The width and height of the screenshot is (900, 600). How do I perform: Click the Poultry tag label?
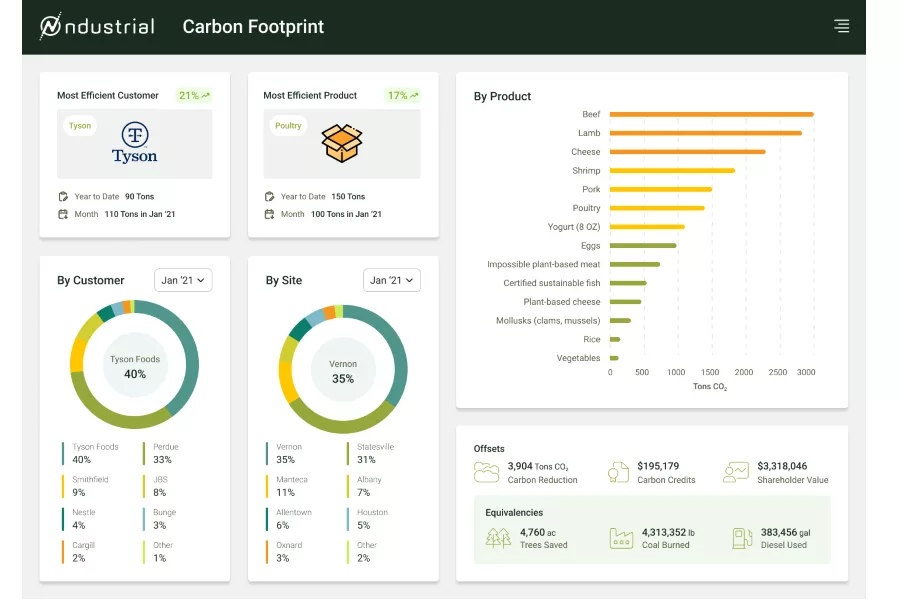288,126
